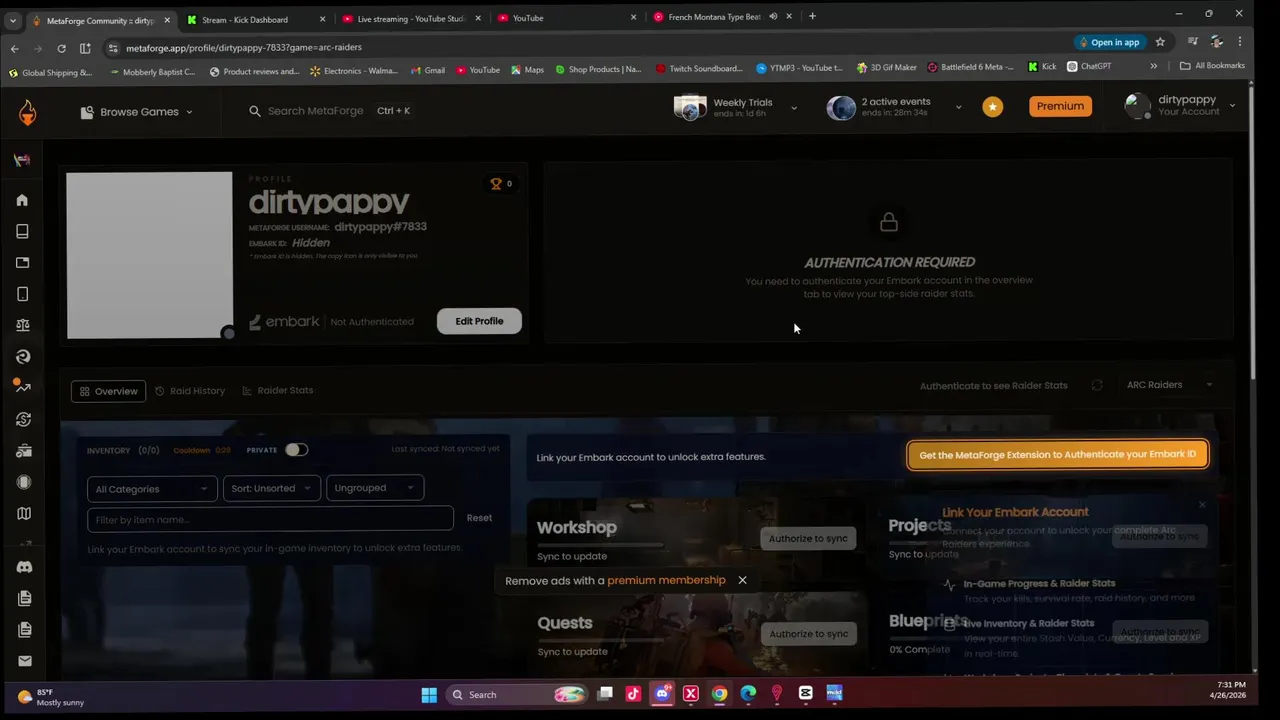
Task: Click Get the MetaForge Extension button
Action: point(1057,454)
